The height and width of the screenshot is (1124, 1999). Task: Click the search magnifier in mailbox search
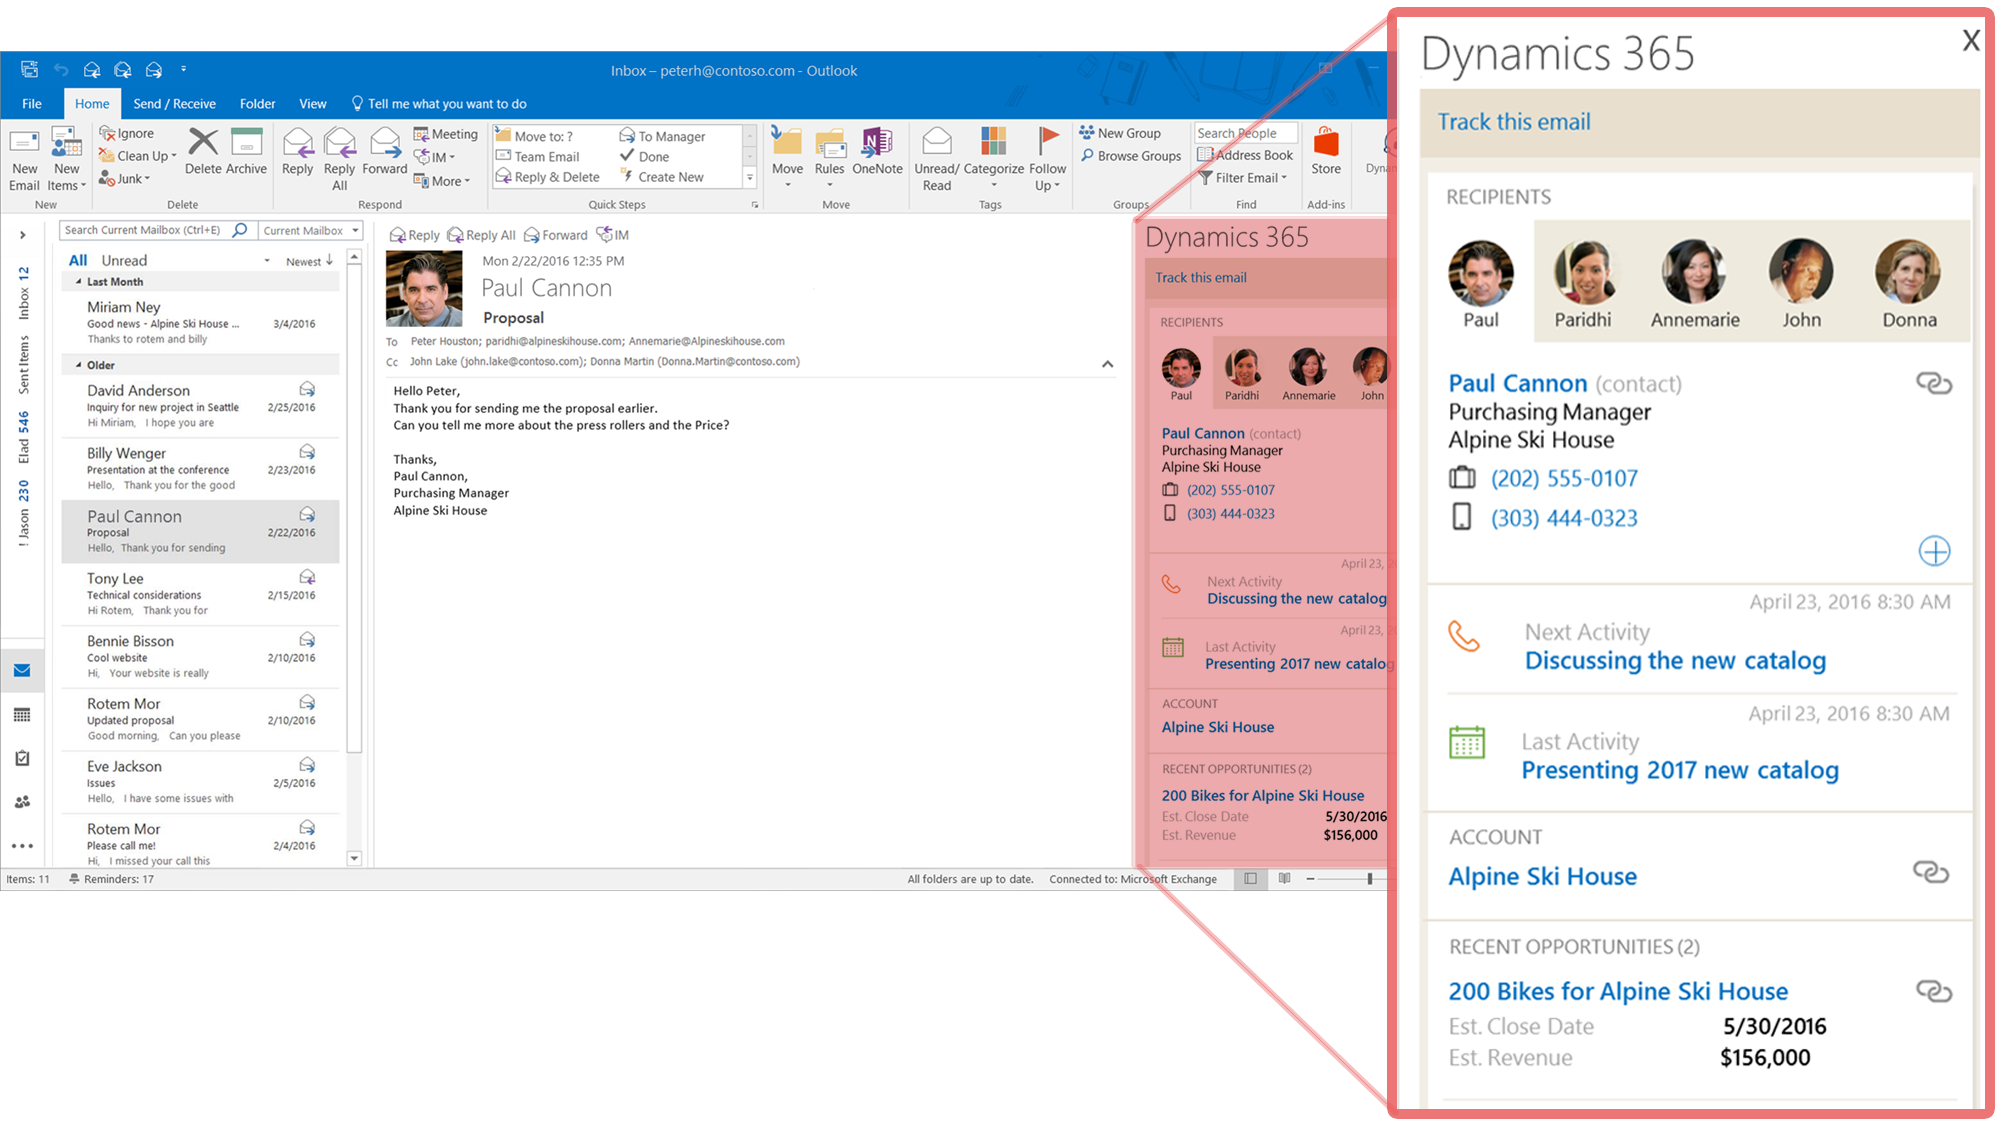pyautogui.click(x=240, y=230)
